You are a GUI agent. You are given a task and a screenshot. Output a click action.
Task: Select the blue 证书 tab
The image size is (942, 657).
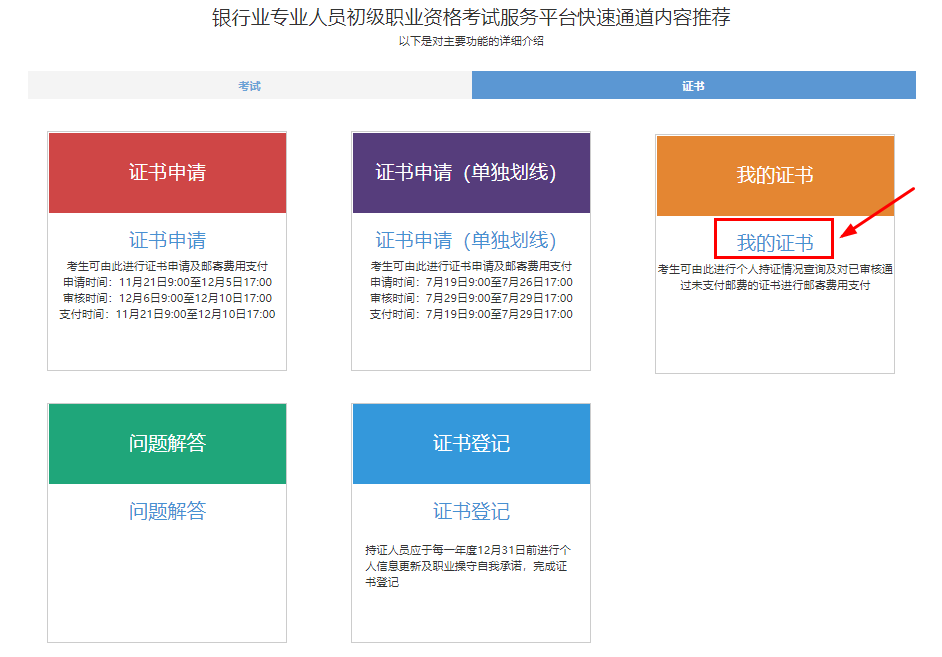pos(693,85)
